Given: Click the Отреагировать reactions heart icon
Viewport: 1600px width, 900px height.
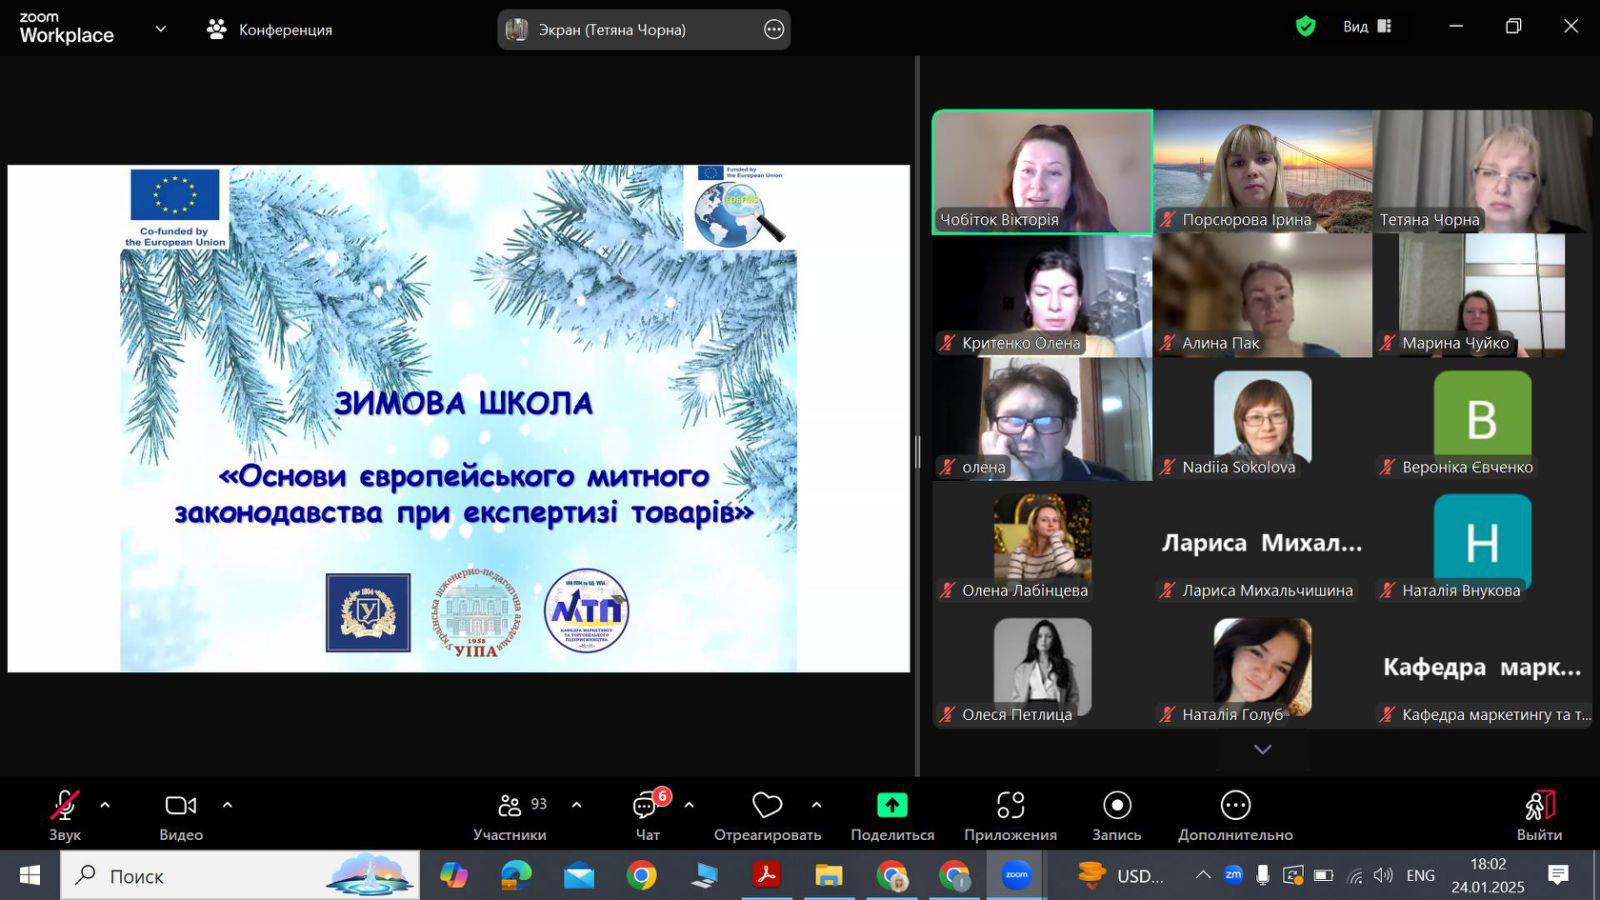Looking at the screenshot, I should (767, 805).
